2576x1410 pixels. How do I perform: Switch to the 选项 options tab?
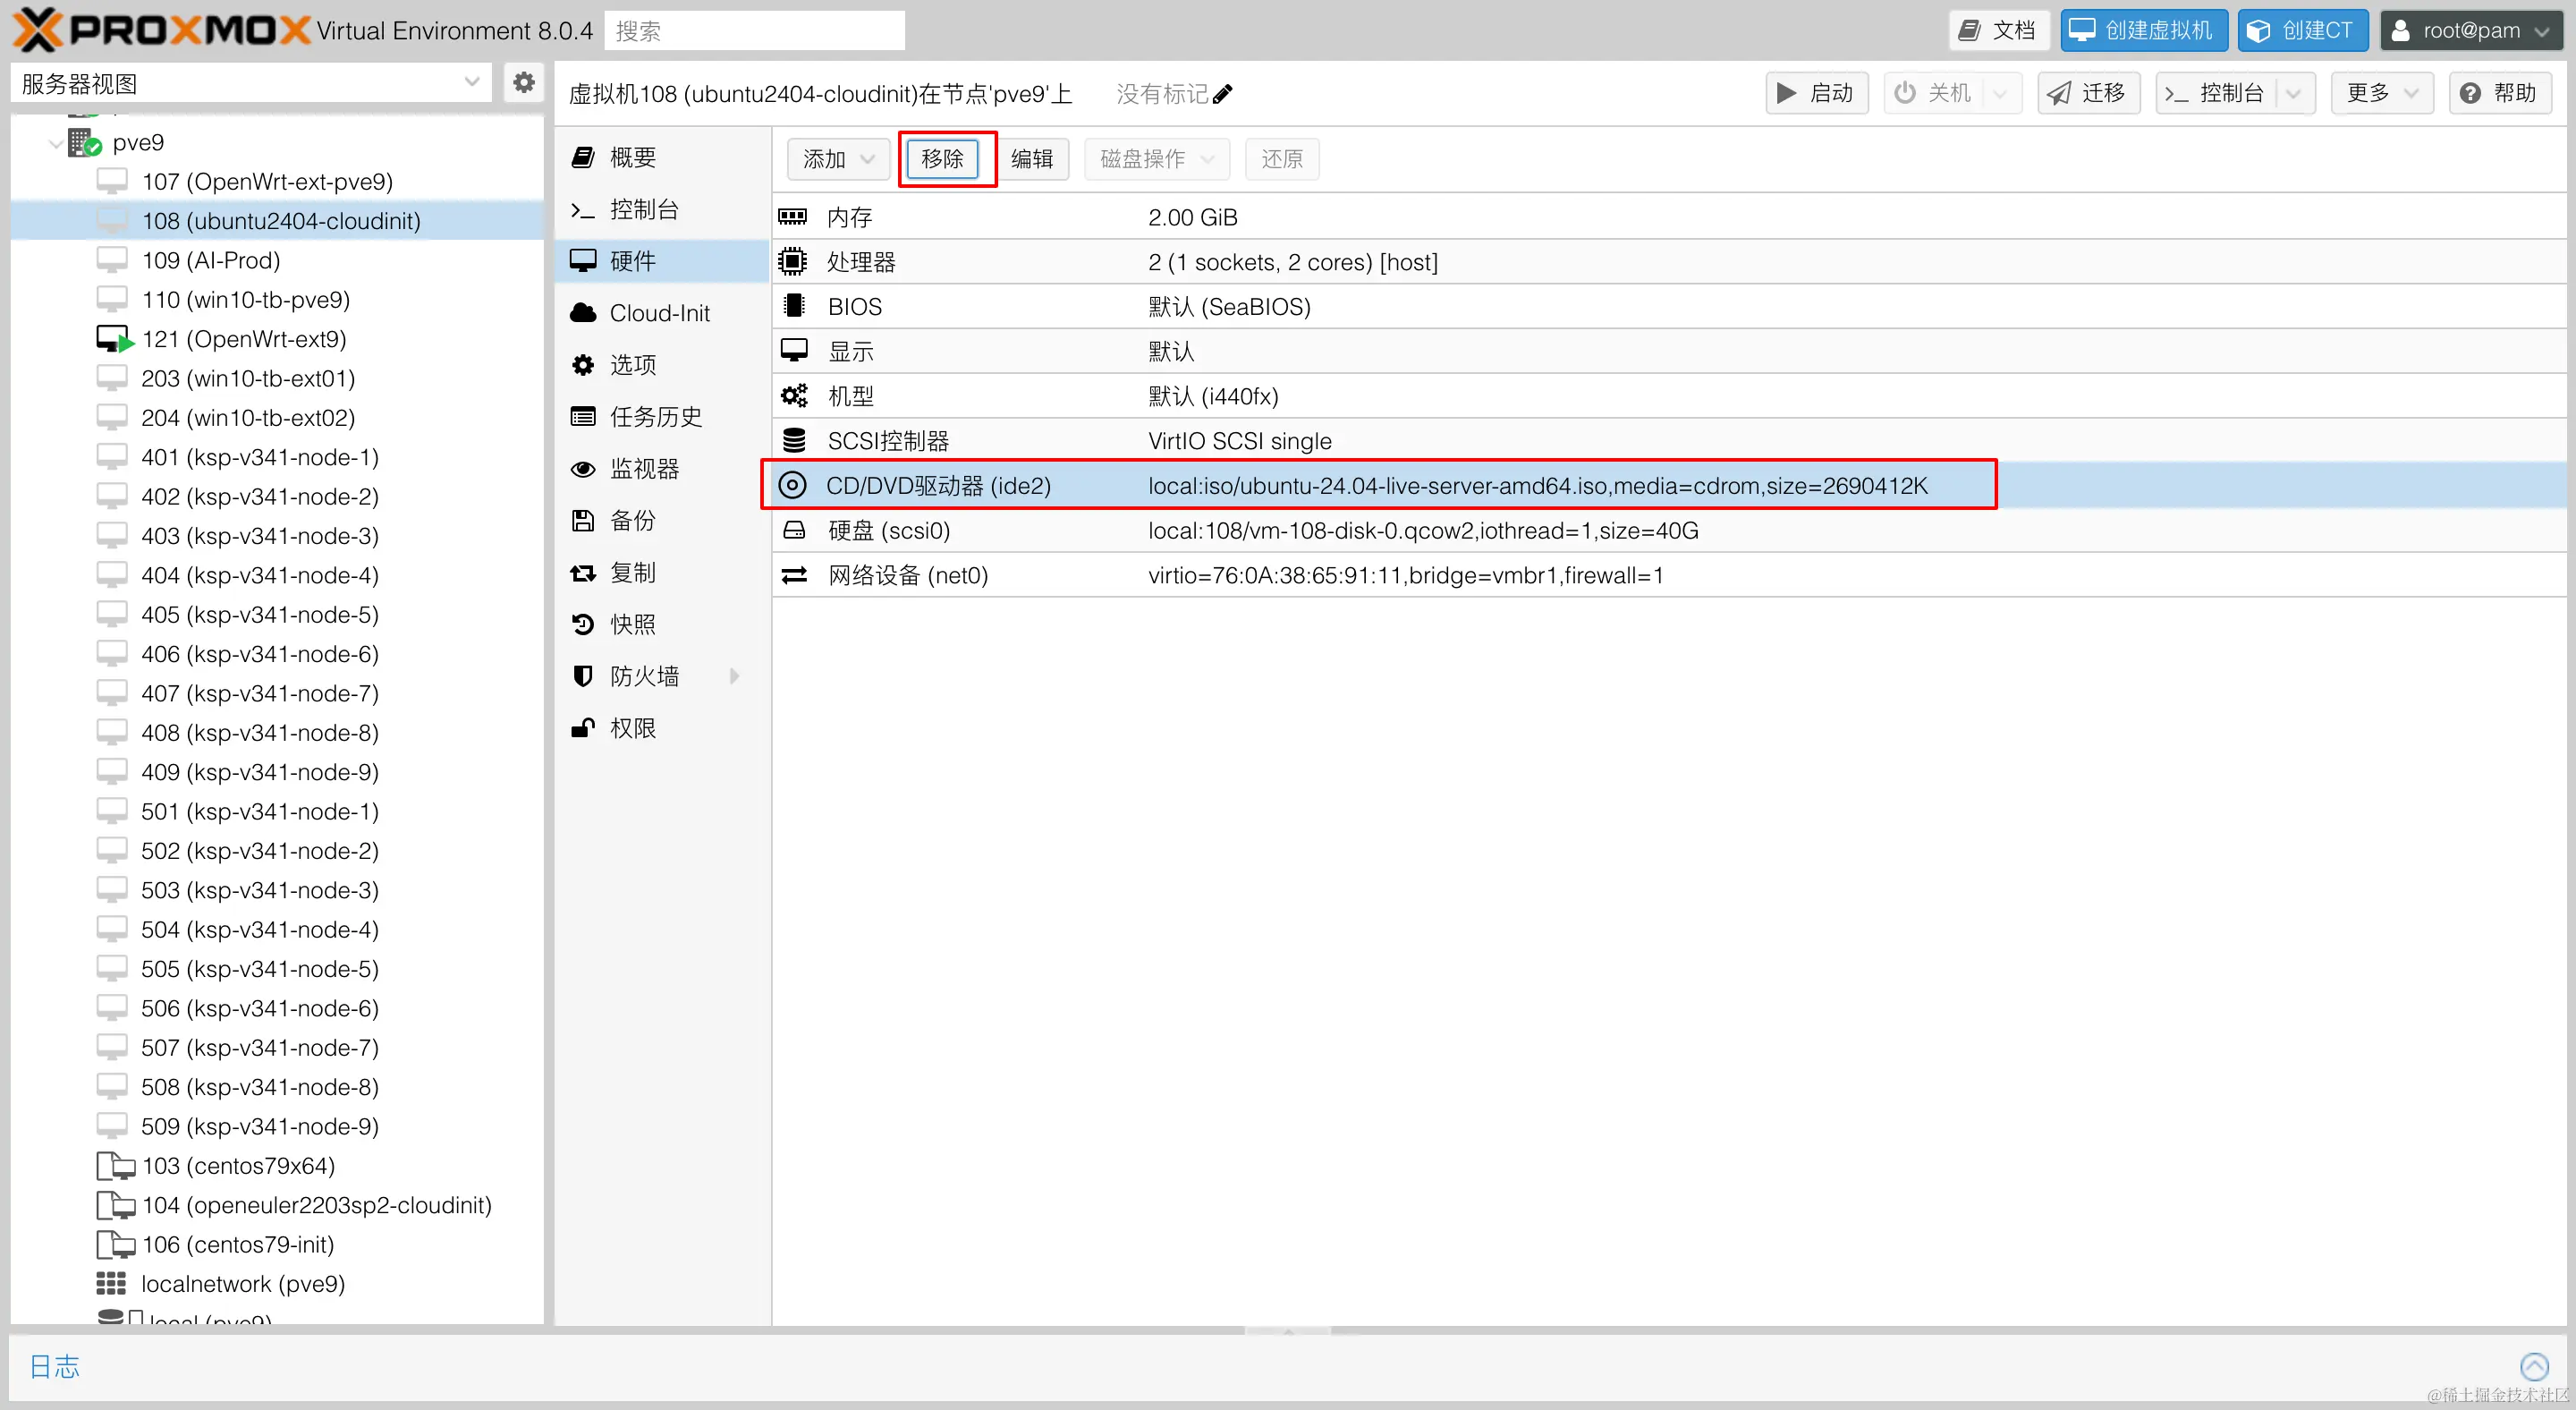[632, 365]
